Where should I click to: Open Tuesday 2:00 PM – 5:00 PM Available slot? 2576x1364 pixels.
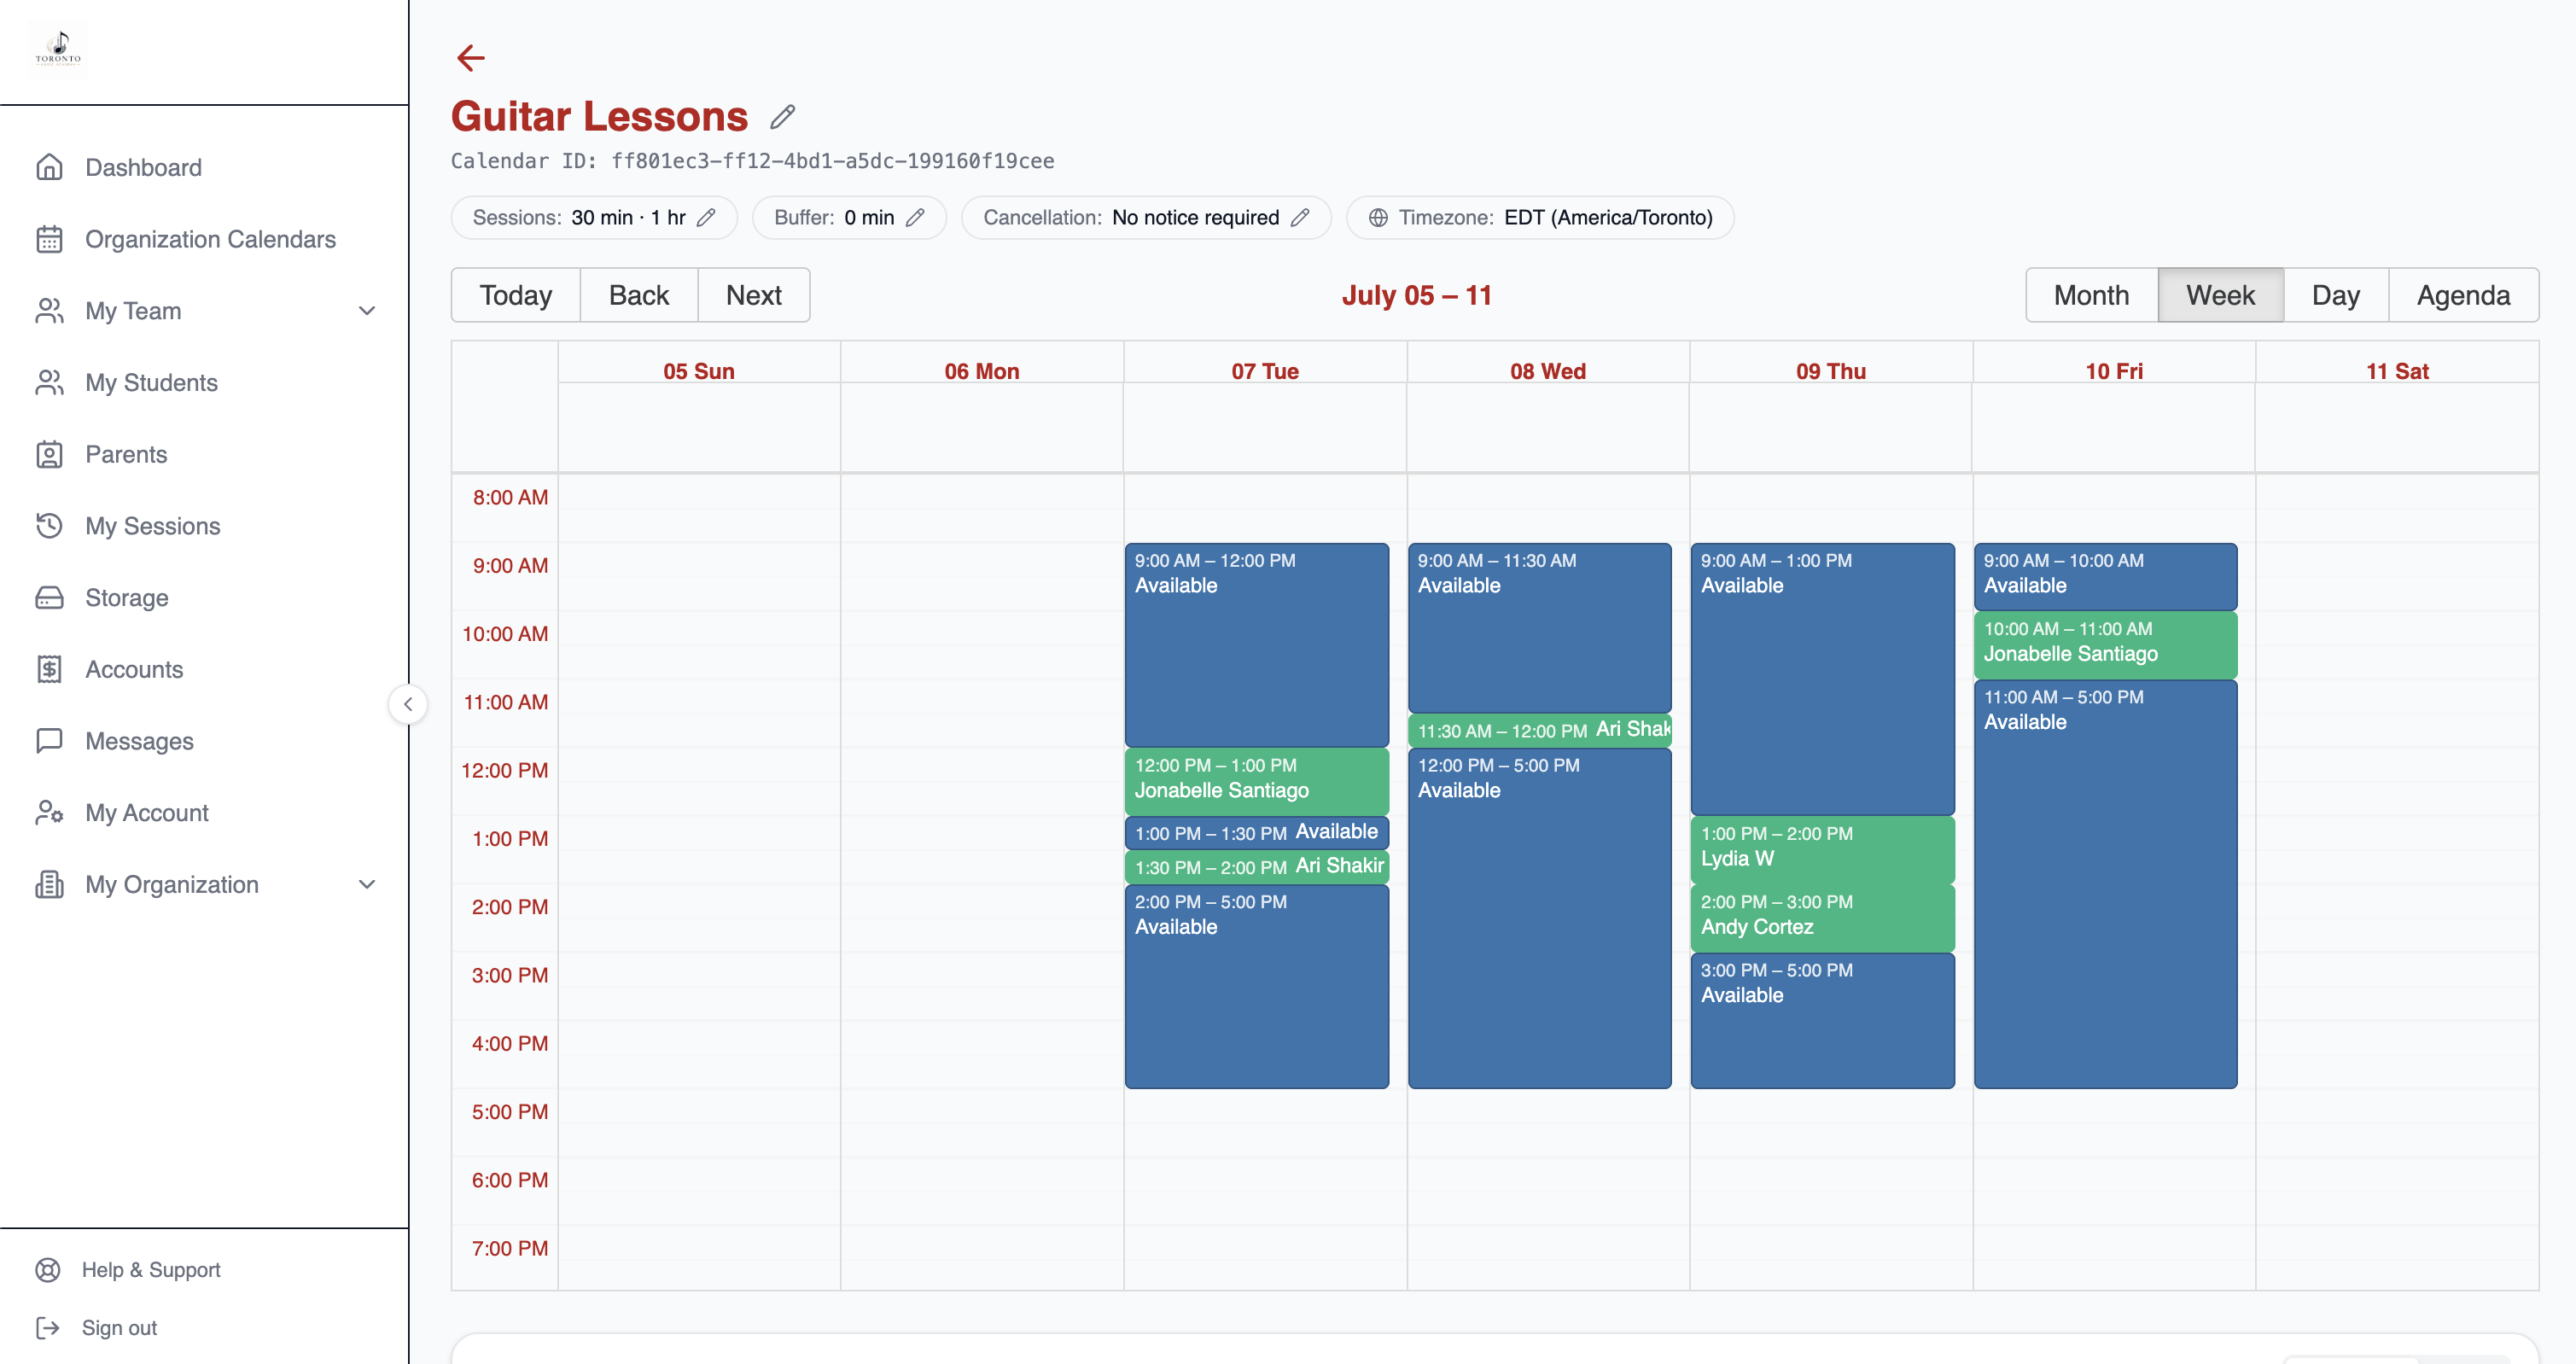coord(1256,986)
